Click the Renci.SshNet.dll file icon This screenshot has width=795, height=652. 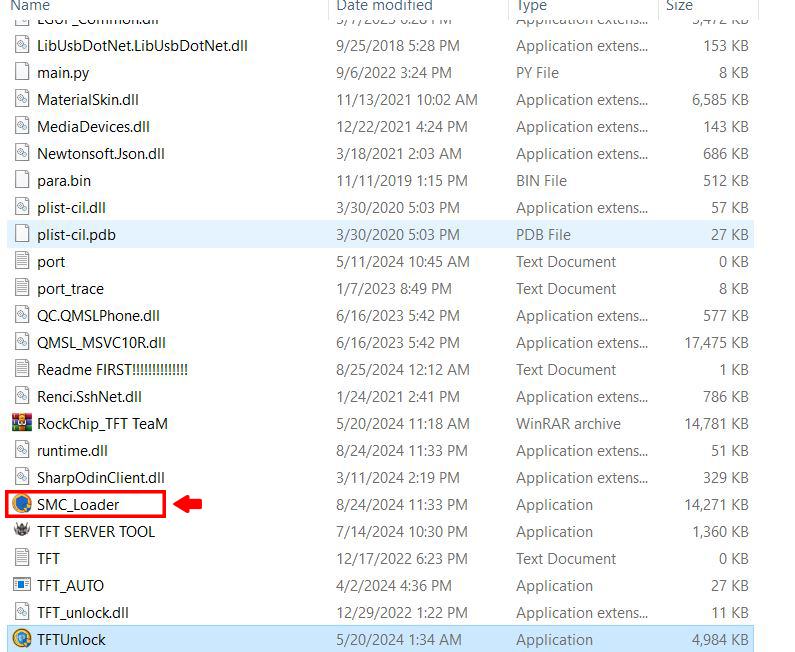click(22, 395)
